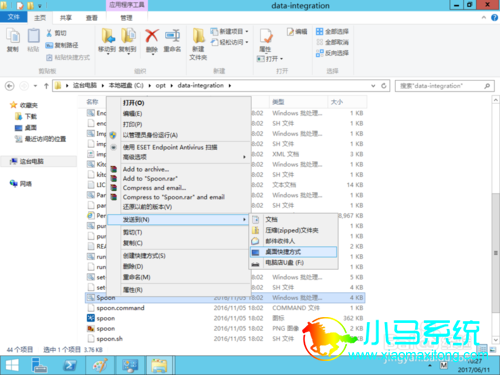
Task: Select the spoon.sh file row
Action: click(x=225, y=339)
